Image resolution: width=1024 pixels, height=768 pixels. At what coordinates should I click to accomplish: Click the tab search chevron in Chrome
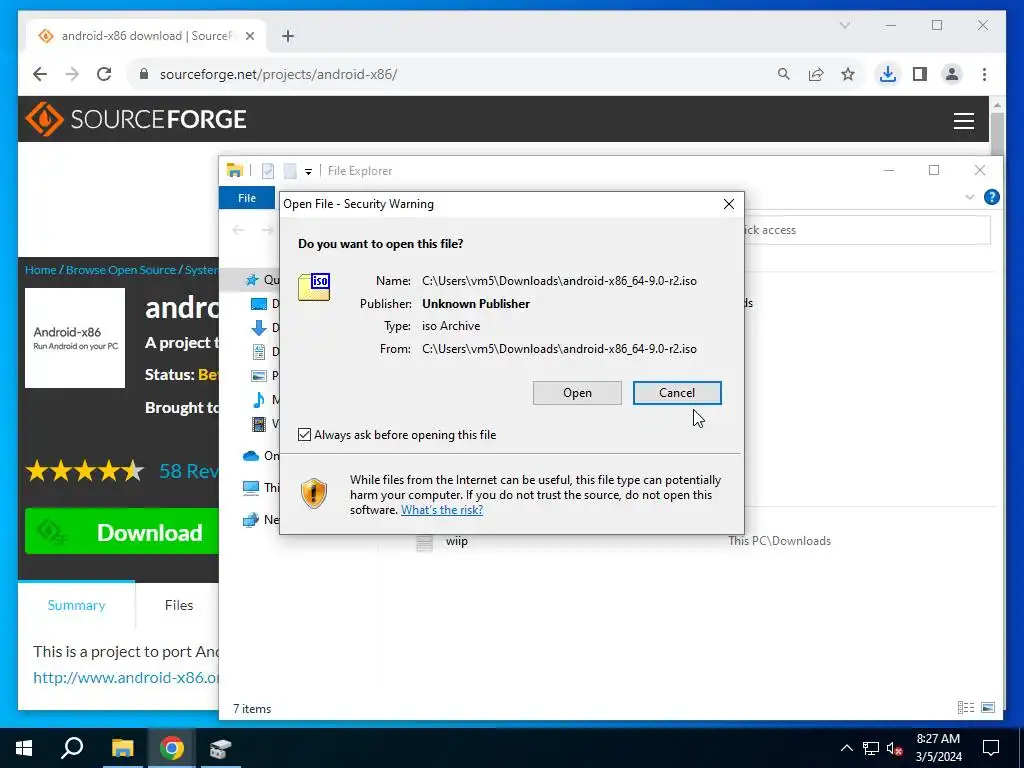tap(844, 25)
